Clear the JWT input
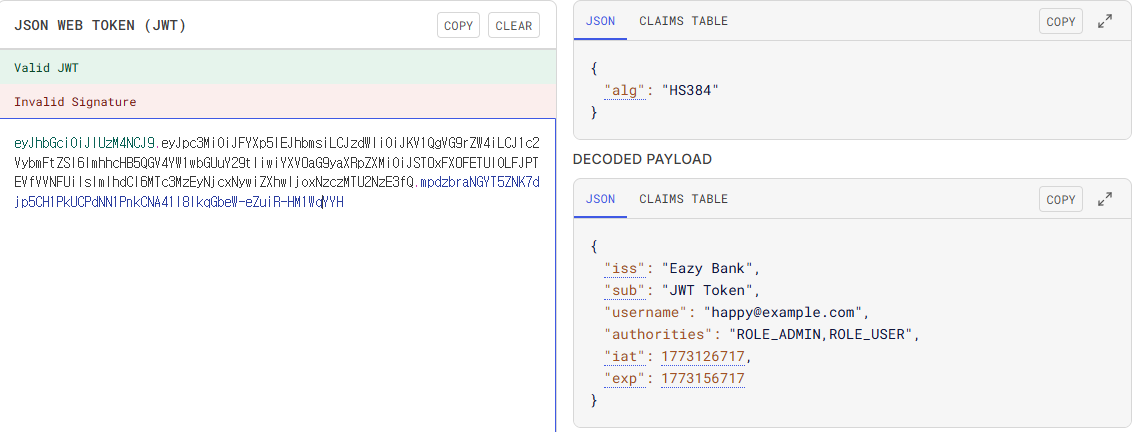Image resolution: width=1137 pixels, height=432 pixels. click(514, 25)
